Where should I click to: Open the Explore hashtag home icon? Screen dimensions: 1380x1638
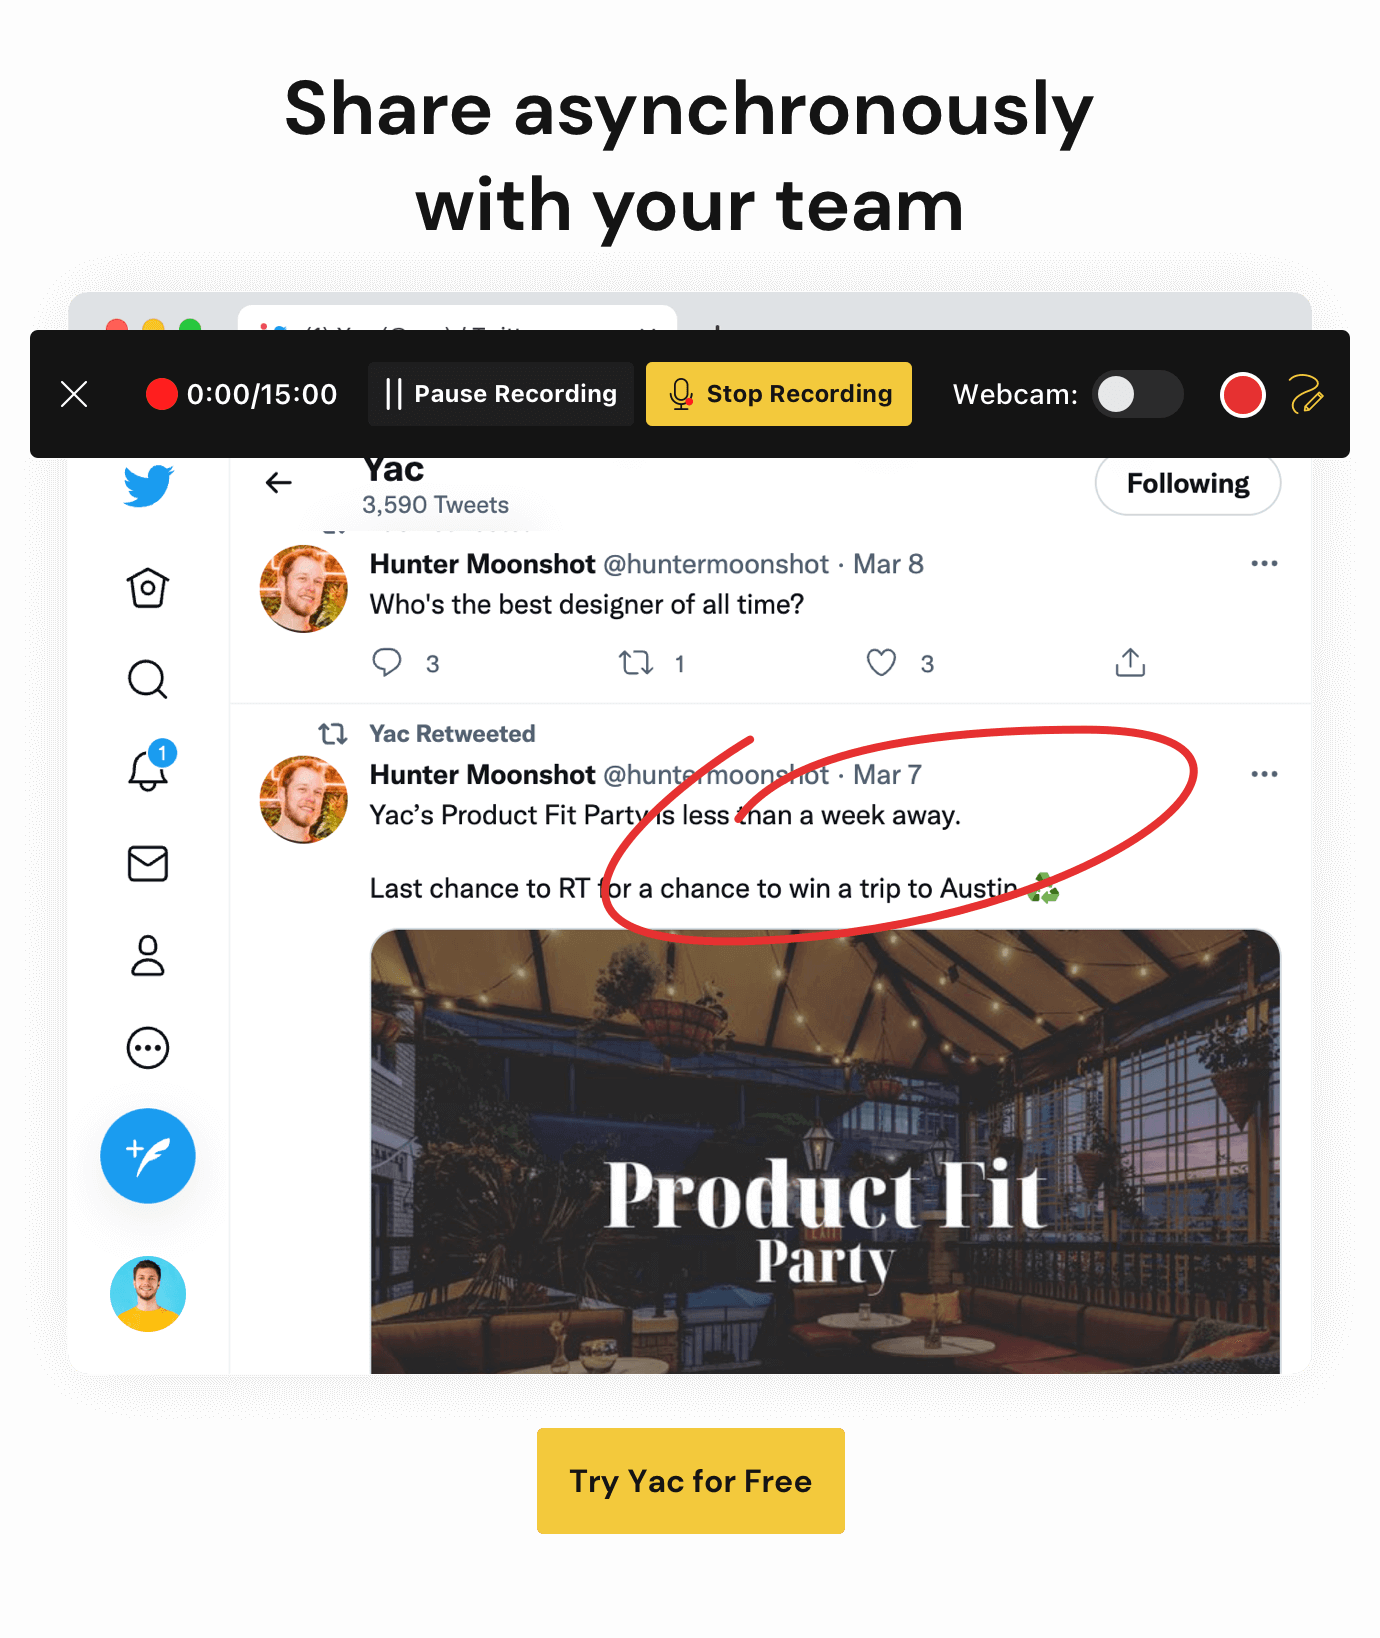(148, 588)
